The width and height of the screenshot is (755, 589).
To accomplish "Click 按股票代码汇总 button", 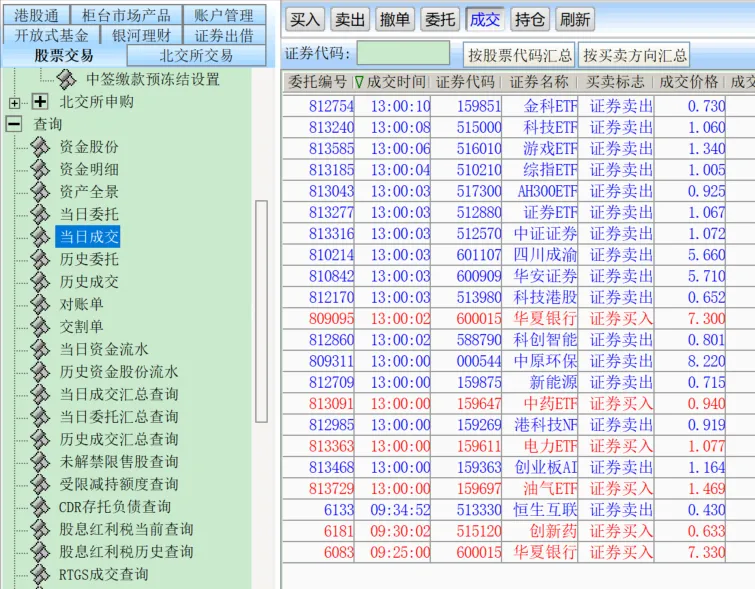I will 520,55.
